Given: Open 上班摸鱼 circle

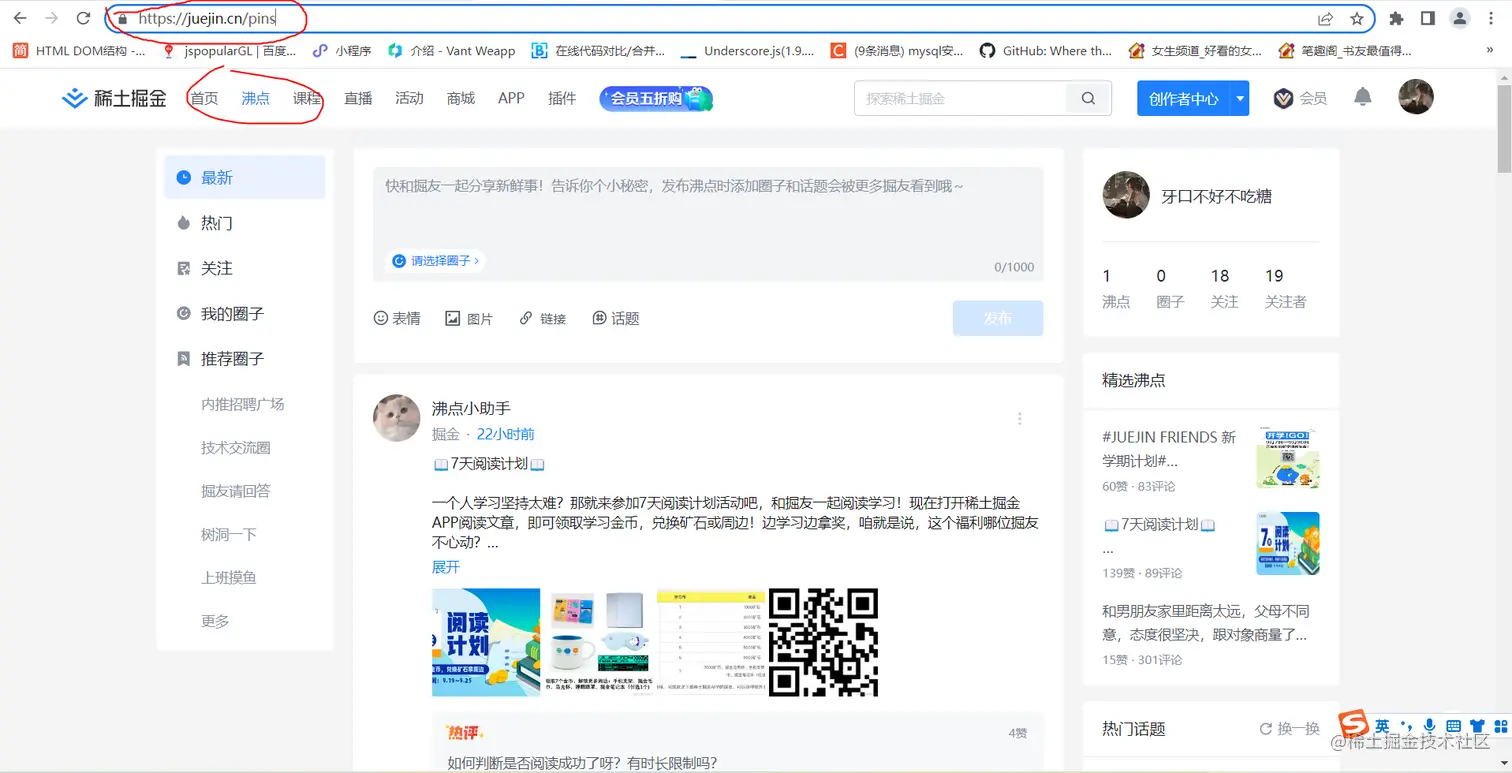Looking at the screenshot, I should 228,577.
